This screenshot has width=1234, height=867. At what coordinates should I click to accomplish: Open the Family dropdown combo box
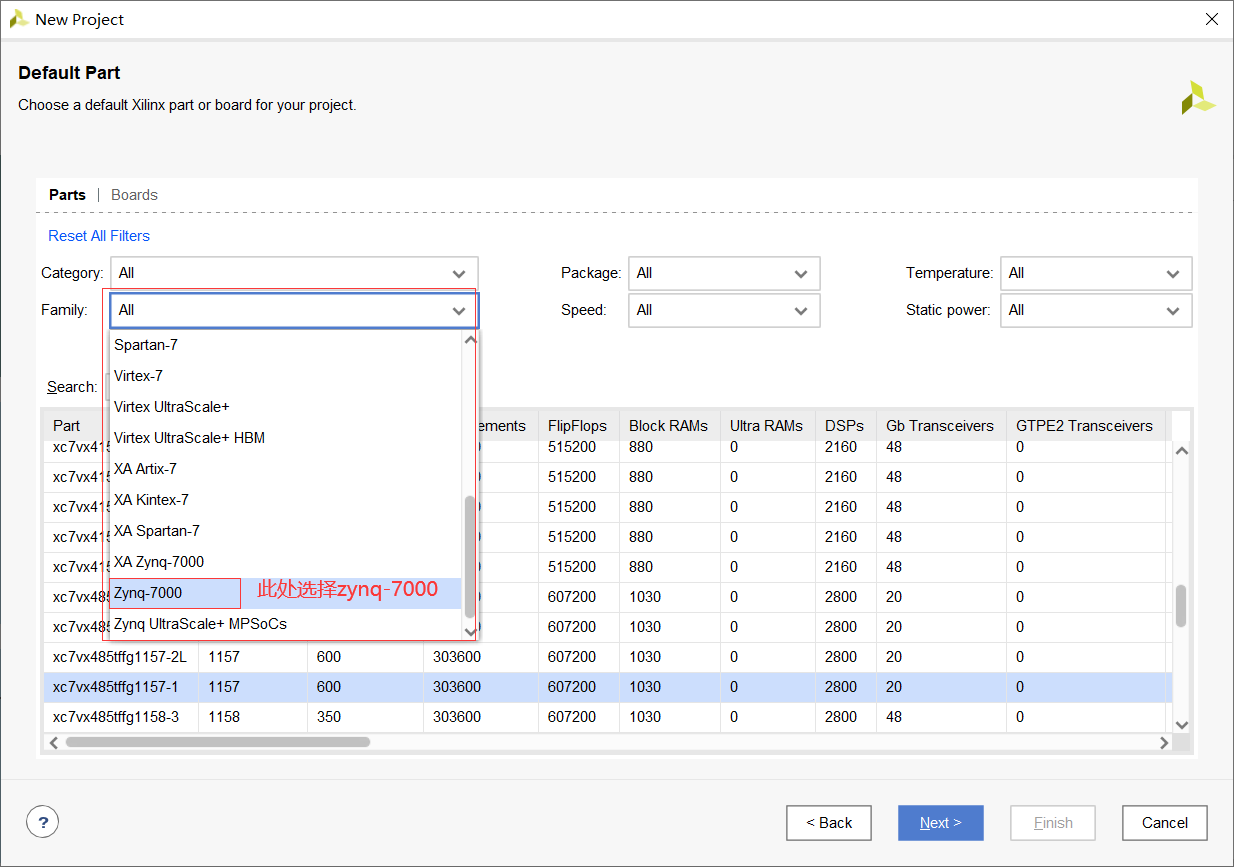(x=294, y=310)
